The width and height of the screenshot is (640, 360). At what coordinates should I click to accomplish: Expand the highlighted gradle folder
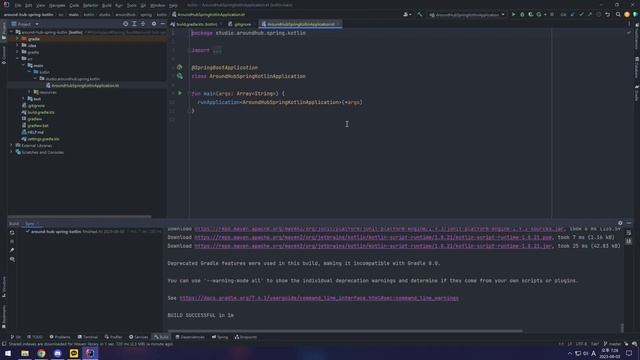tap(18, 39)
